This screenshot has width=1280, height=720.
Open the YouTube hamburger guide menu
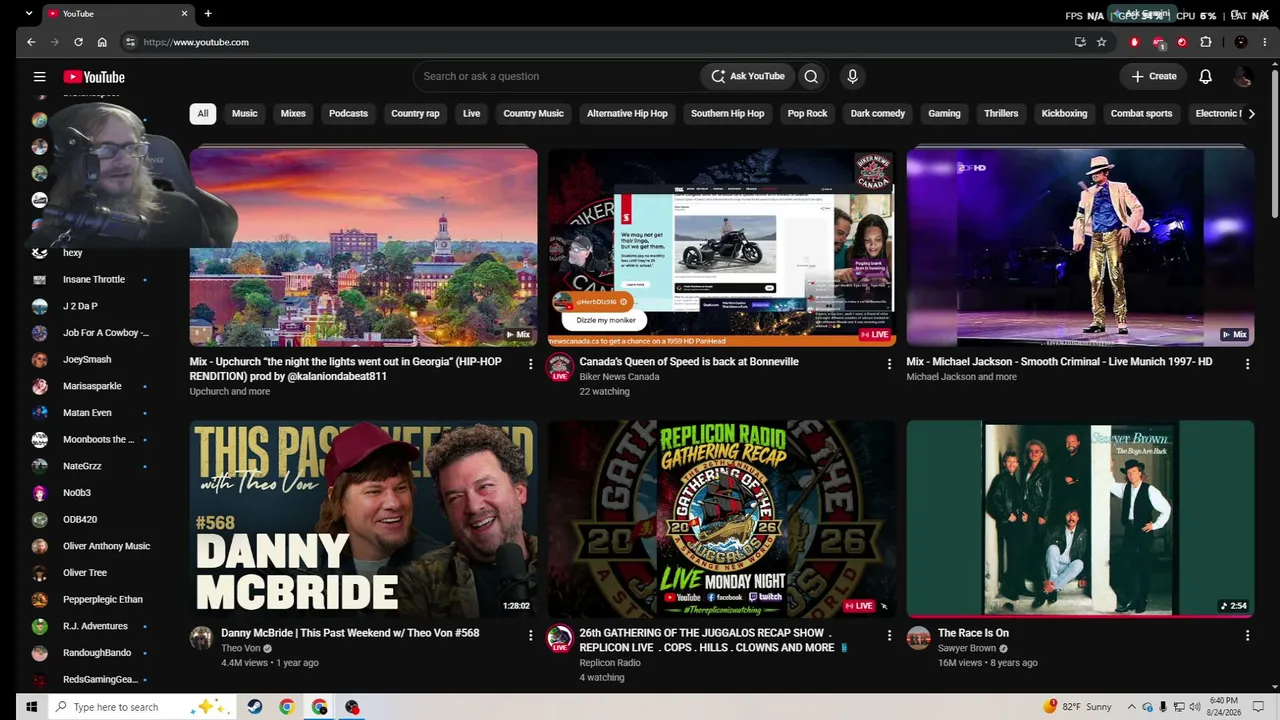coord(39,76)
